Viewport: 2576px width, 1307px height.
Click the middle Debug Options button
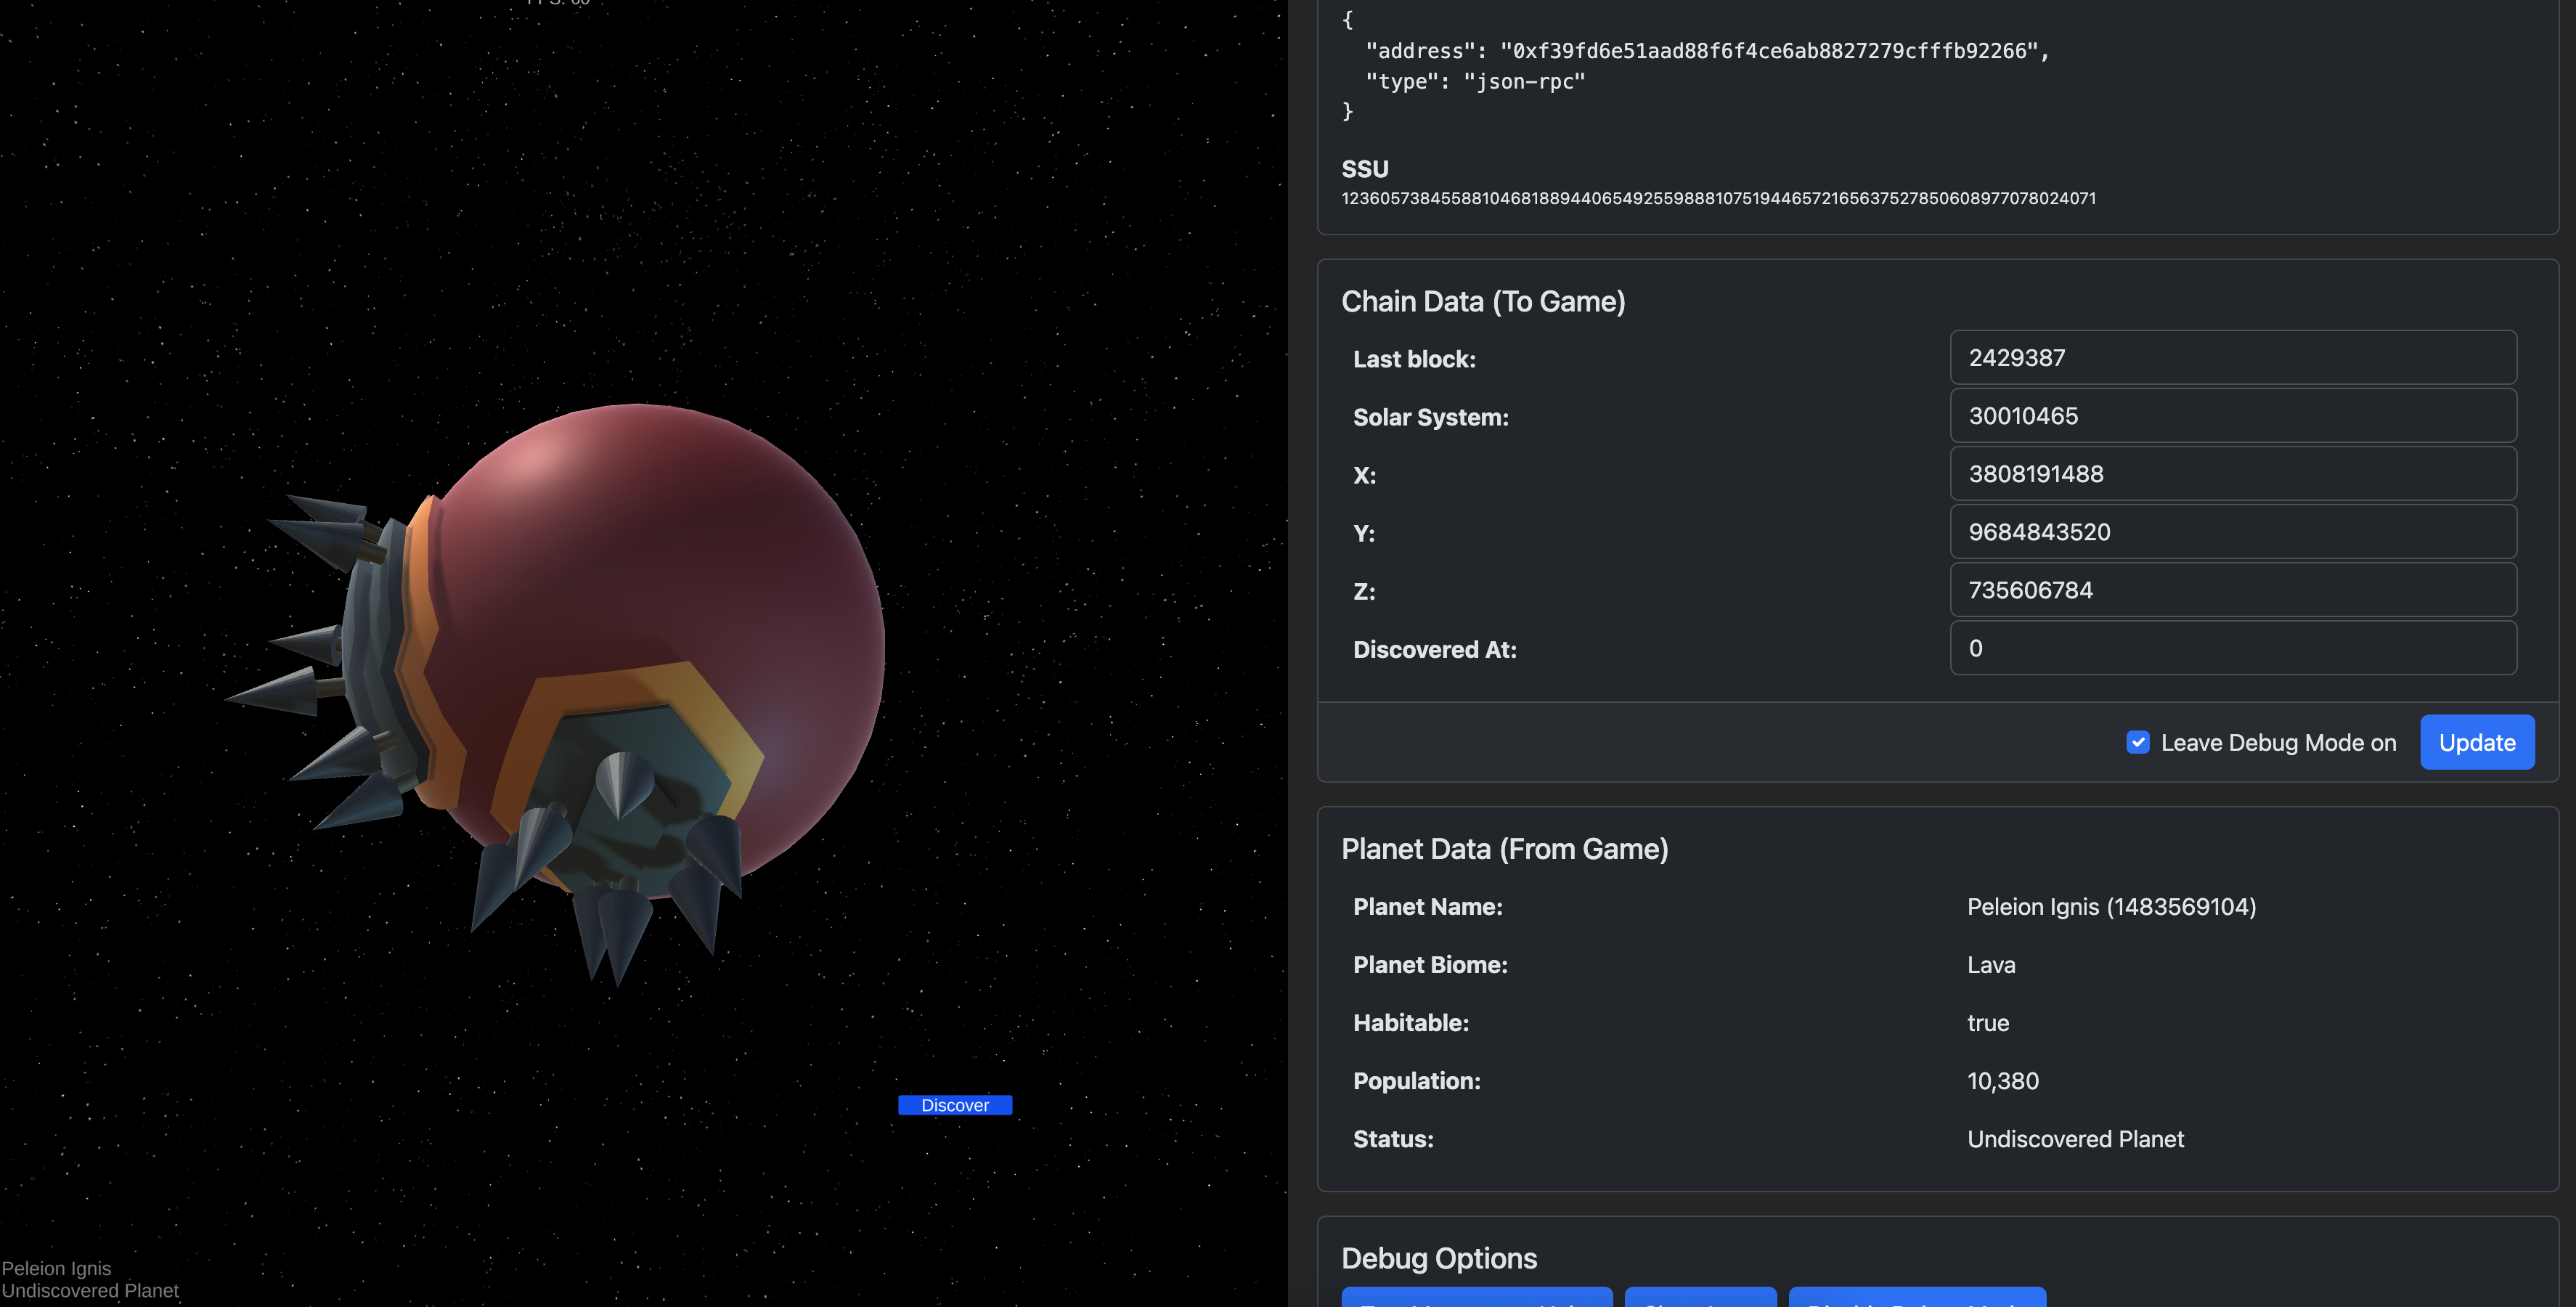1700,1298
